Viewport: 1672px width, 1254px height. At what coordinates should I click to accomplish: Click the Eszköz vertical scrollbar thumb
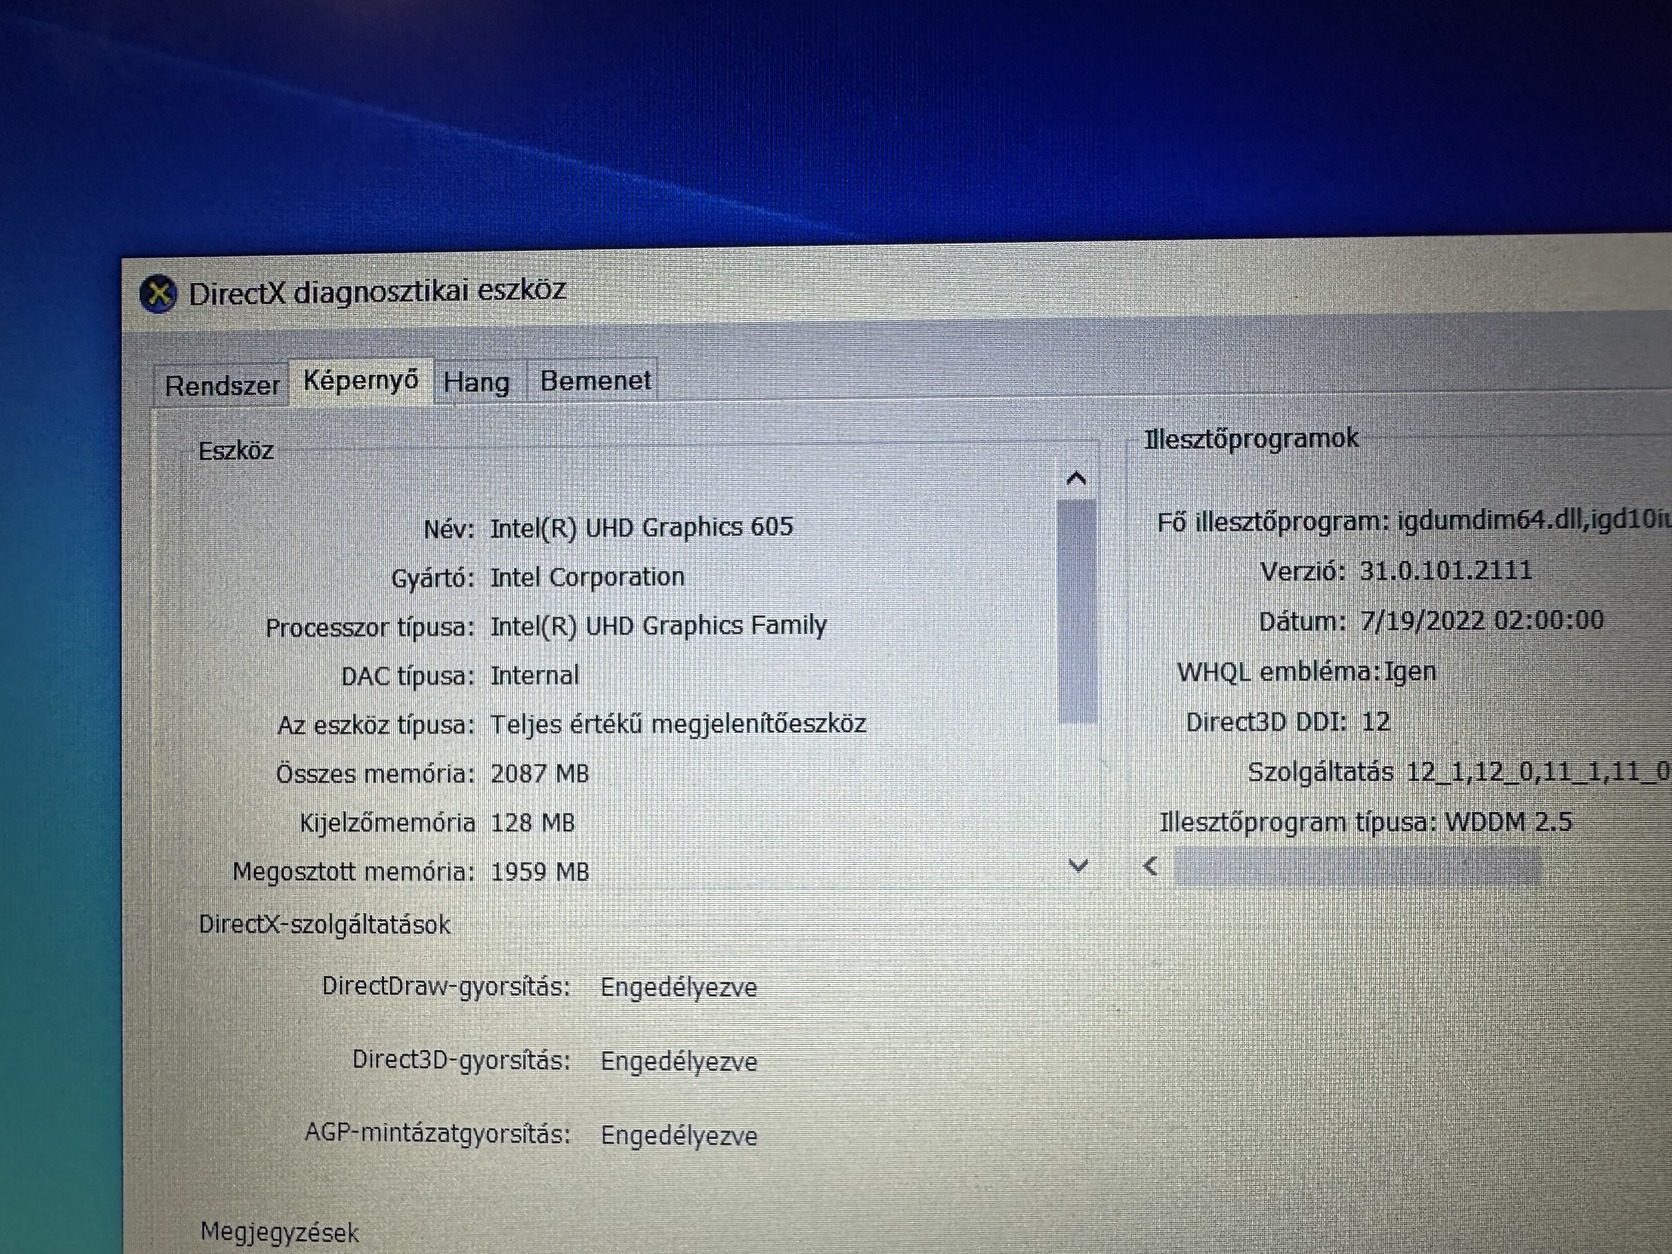pos(1077,610)
